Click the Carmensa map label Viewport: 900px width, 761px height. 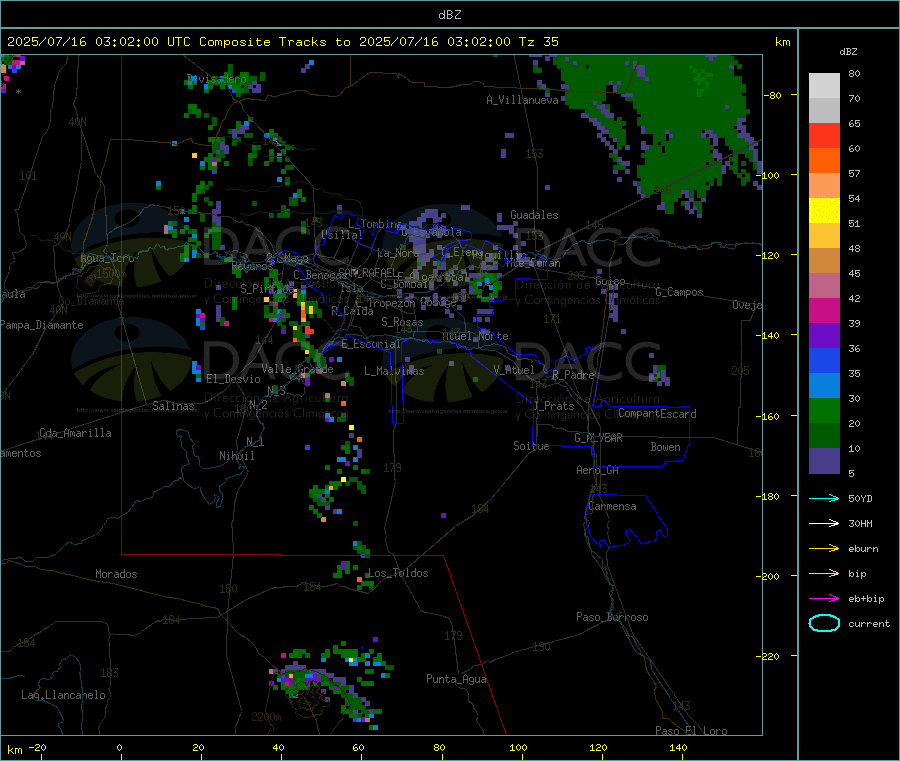coord(612,506)
